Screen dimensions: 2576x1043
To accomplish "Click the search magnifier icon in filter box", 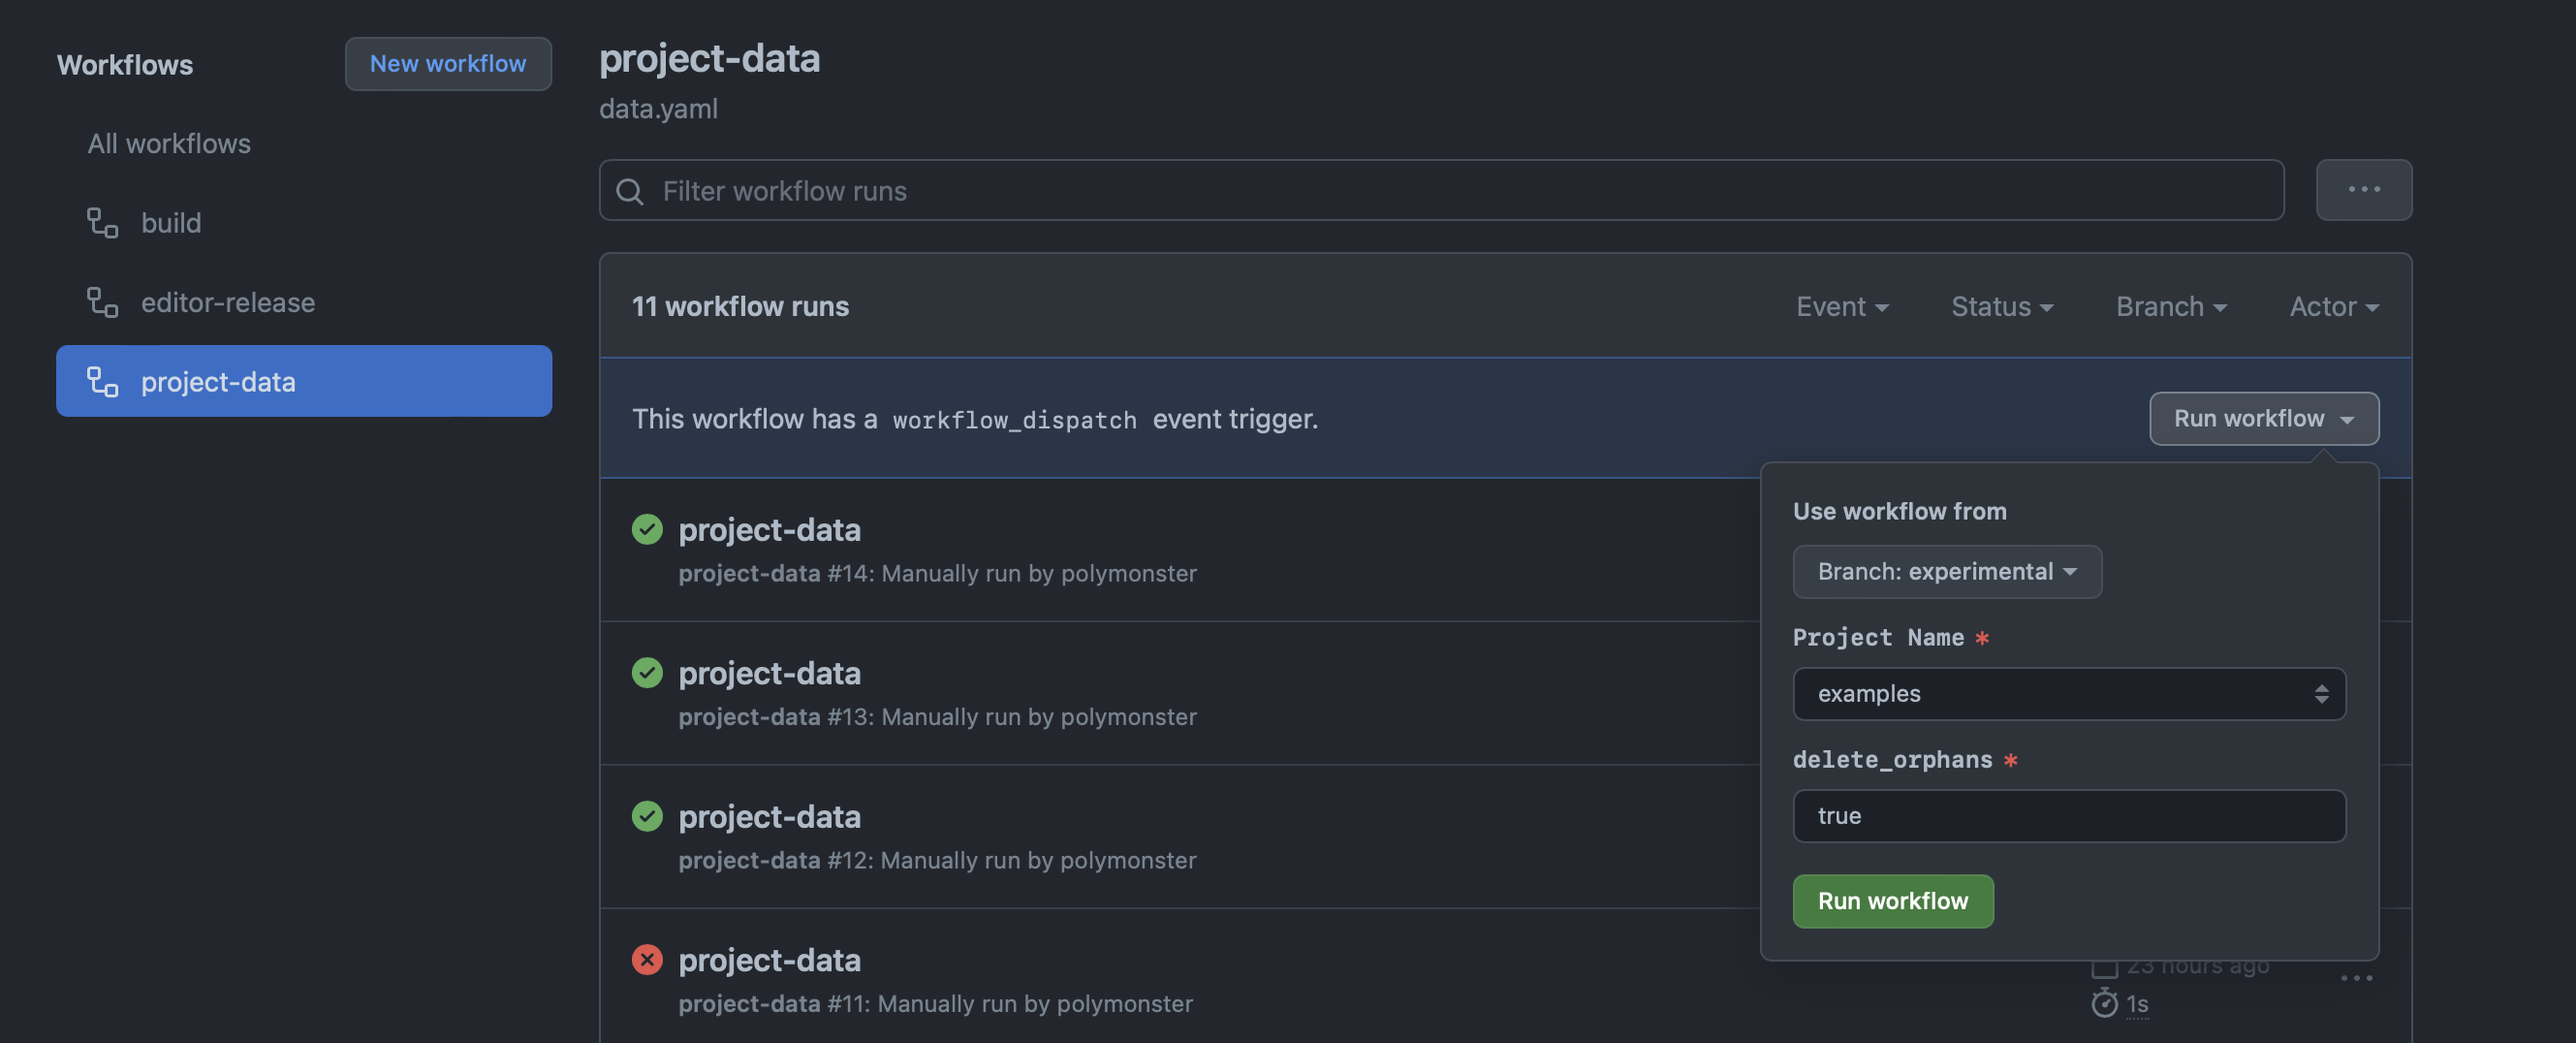I will [629, 191].
